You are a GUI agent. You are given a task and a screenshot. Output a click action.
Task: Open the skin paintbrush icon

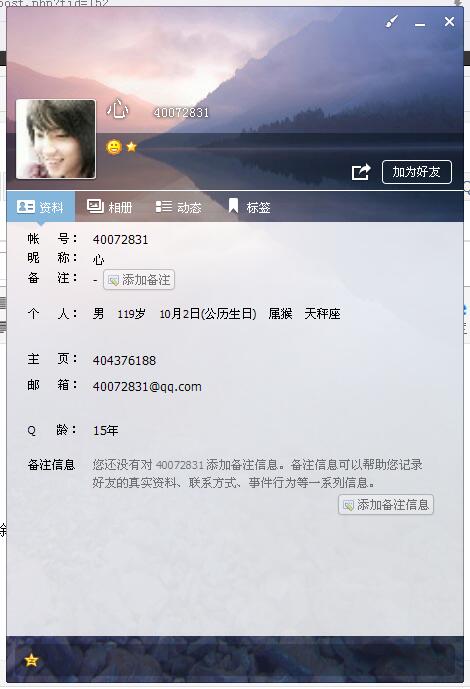[391, 21]
